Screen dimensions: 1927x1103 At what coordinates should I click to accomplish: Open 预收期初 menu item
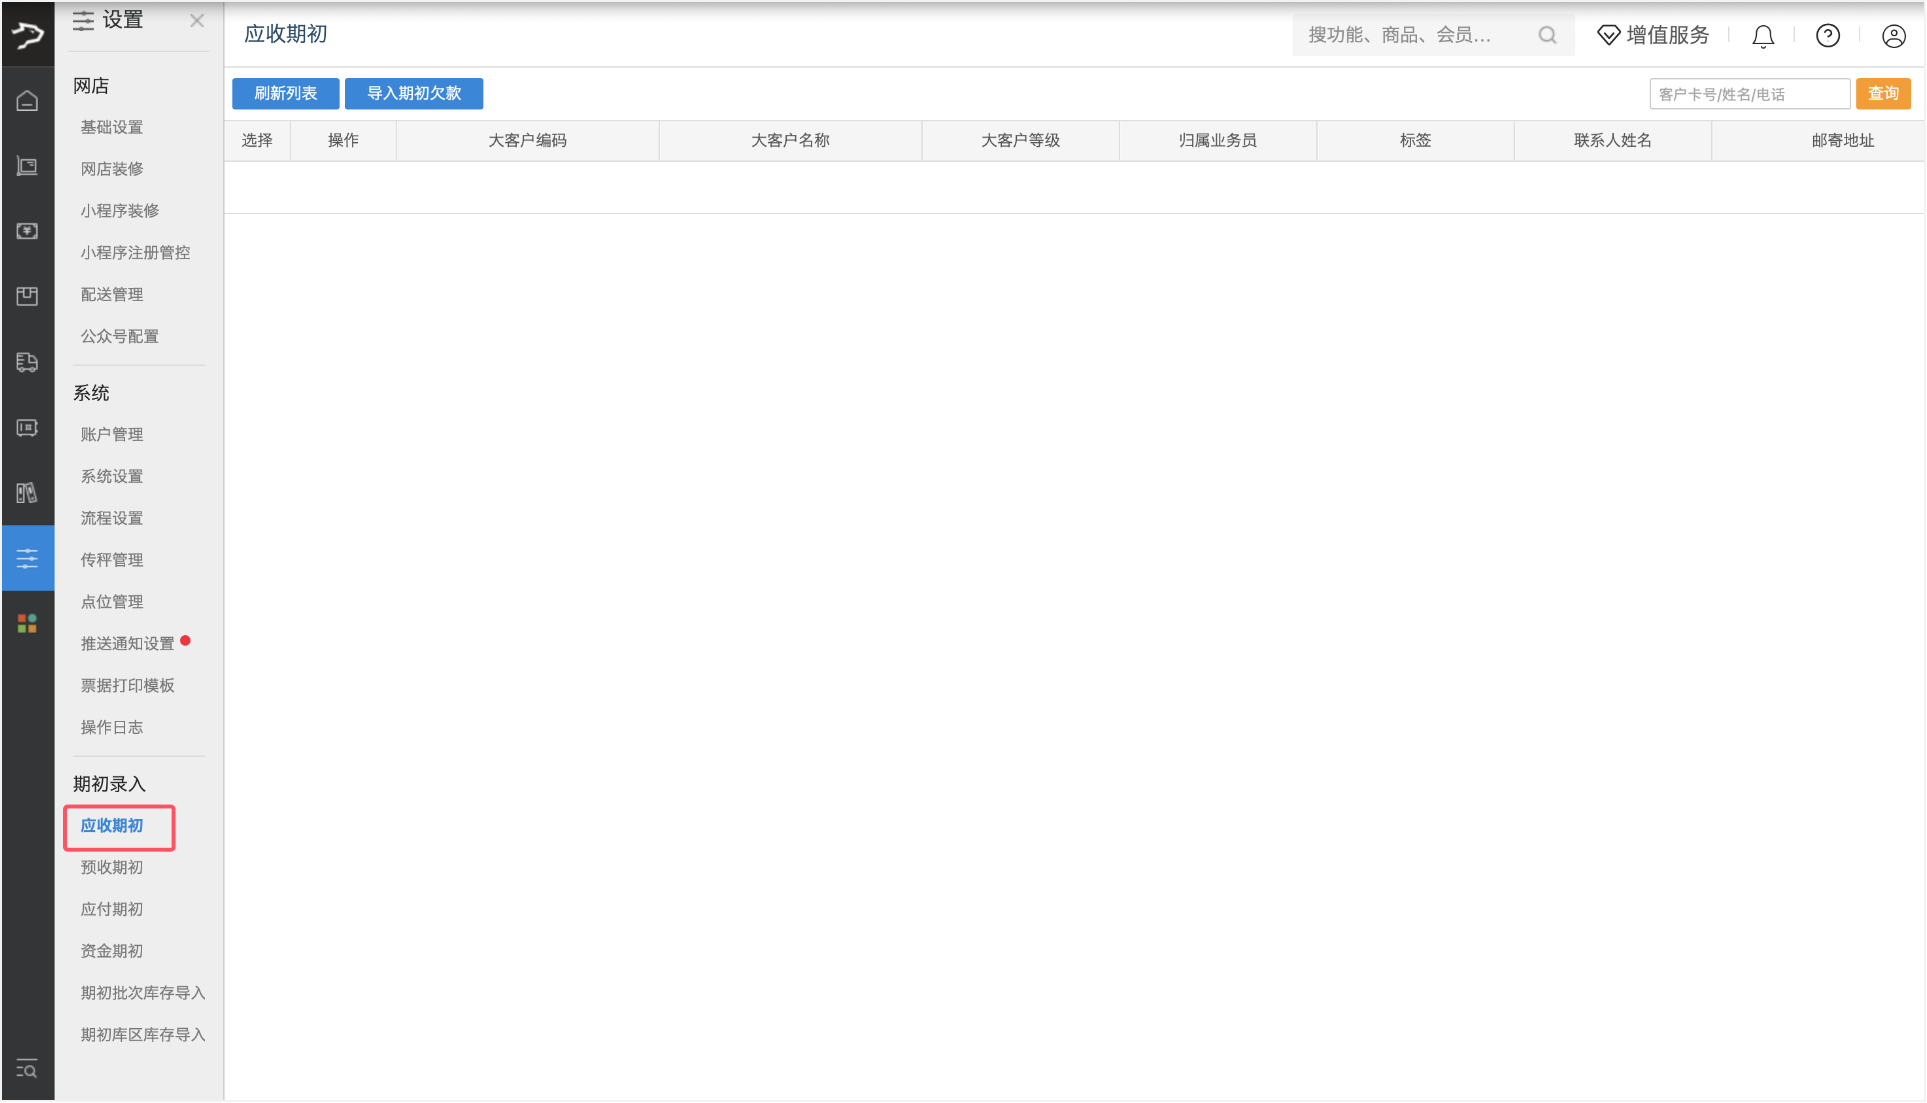[x=112, y=867]
